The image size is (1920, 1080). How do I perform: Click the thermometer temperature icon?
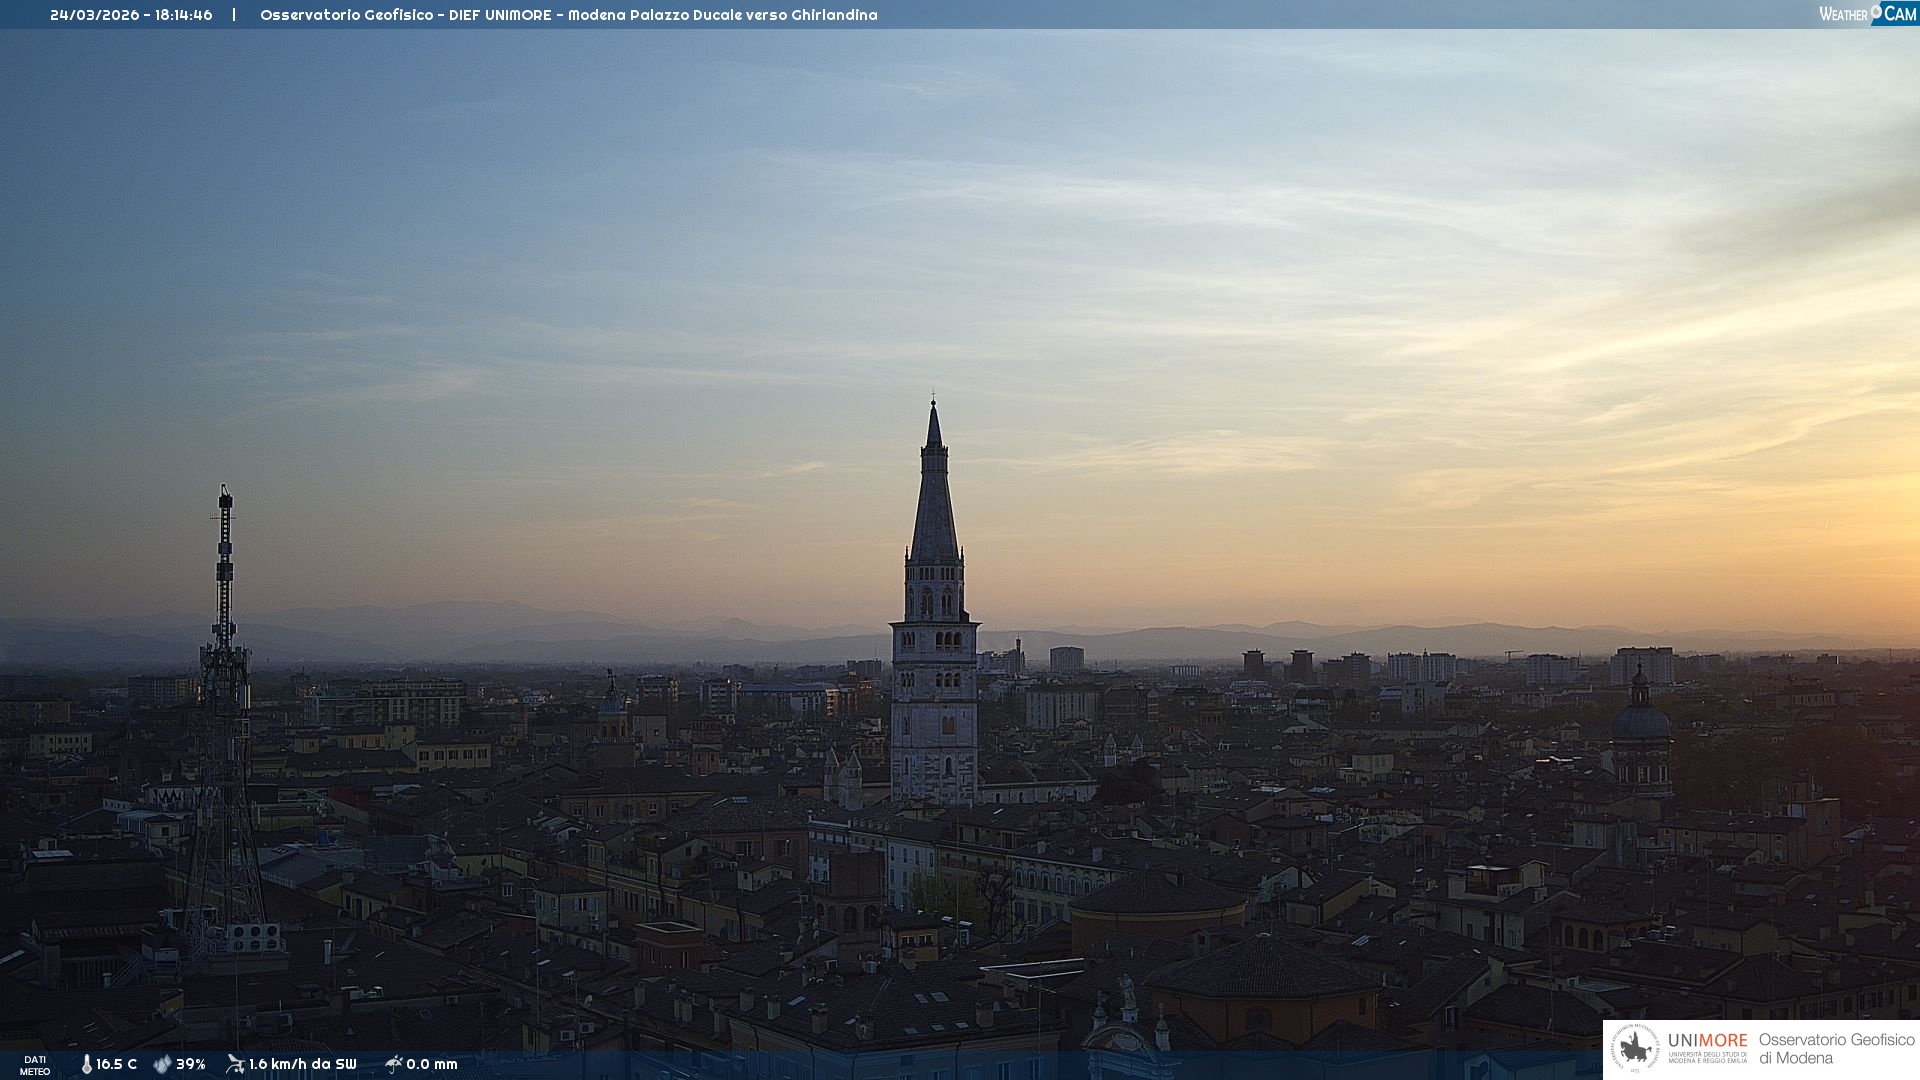[x=86, y=1064]
